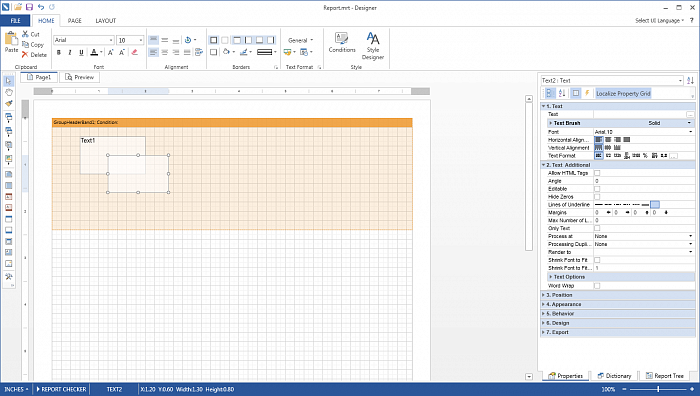Toggle italic formatting
Screen dimensions: 700x396
(x=70, y=52)
